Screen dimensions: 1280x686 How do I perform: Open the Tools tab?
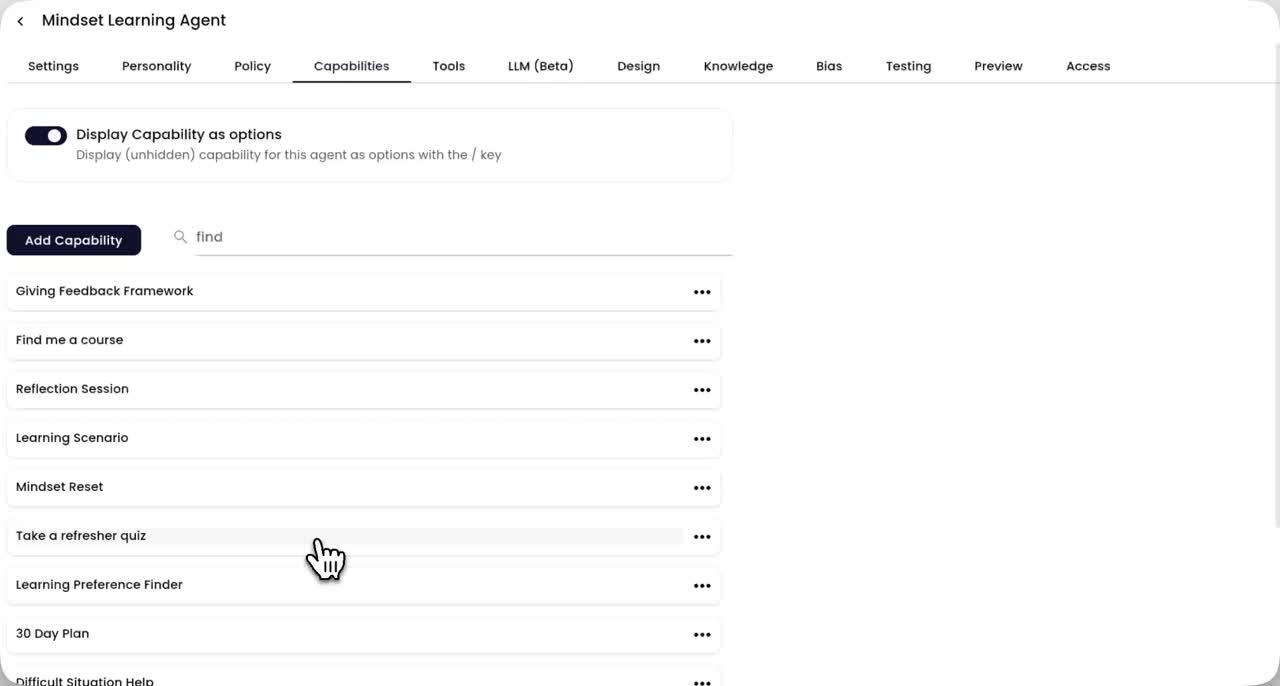tap(448, 66)
